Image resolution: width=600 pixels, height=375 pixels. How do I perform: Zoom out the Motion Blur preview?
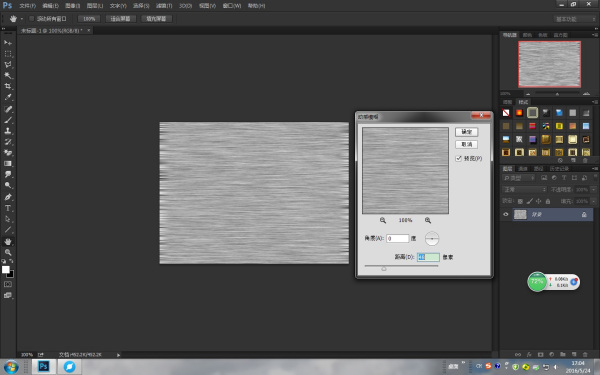point(383,220)
